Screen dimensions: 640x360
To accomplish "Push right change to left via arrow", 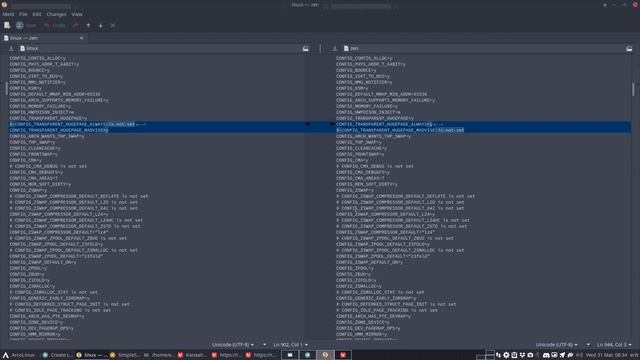I will pos(332,124).
